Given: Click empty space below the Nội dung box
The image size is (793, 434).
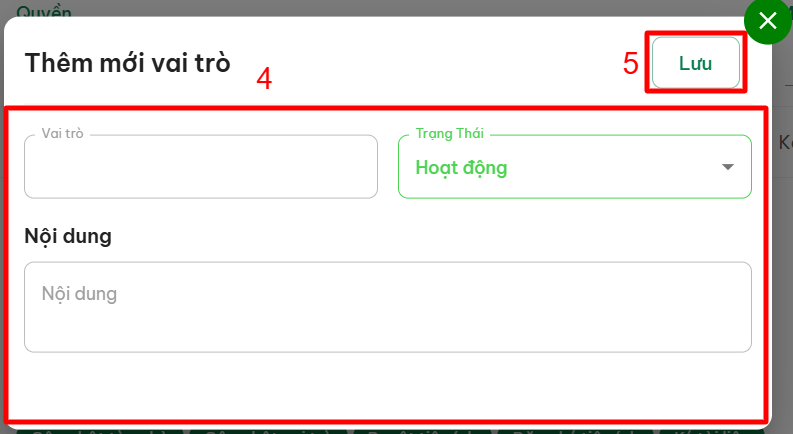Looking at the screenshot, I should pyautogui.click(x=387, y=385).
